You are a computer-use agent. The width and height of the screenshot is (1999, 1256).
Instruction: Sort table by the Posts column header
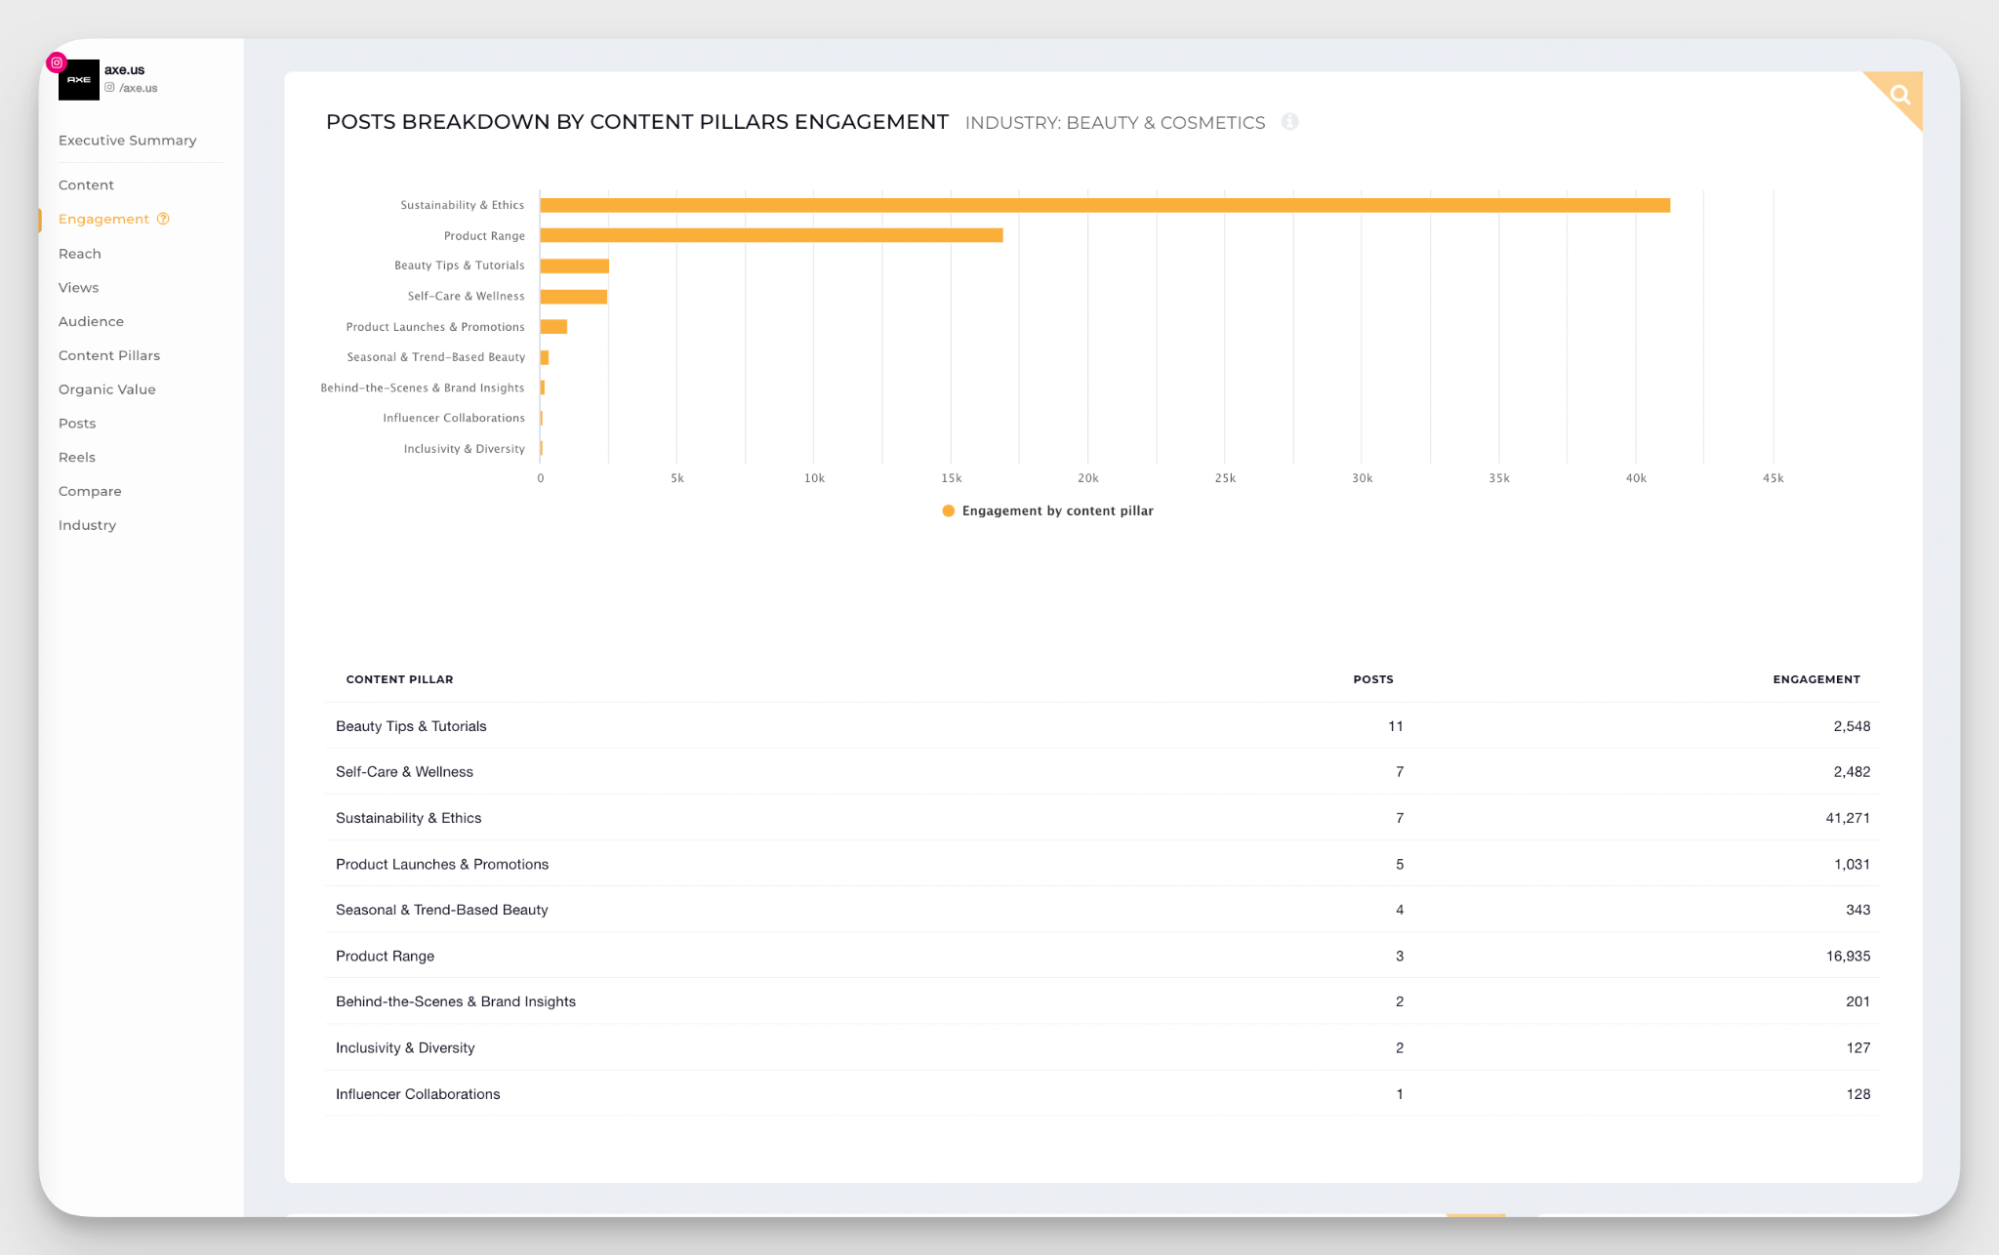(1373, 679)
